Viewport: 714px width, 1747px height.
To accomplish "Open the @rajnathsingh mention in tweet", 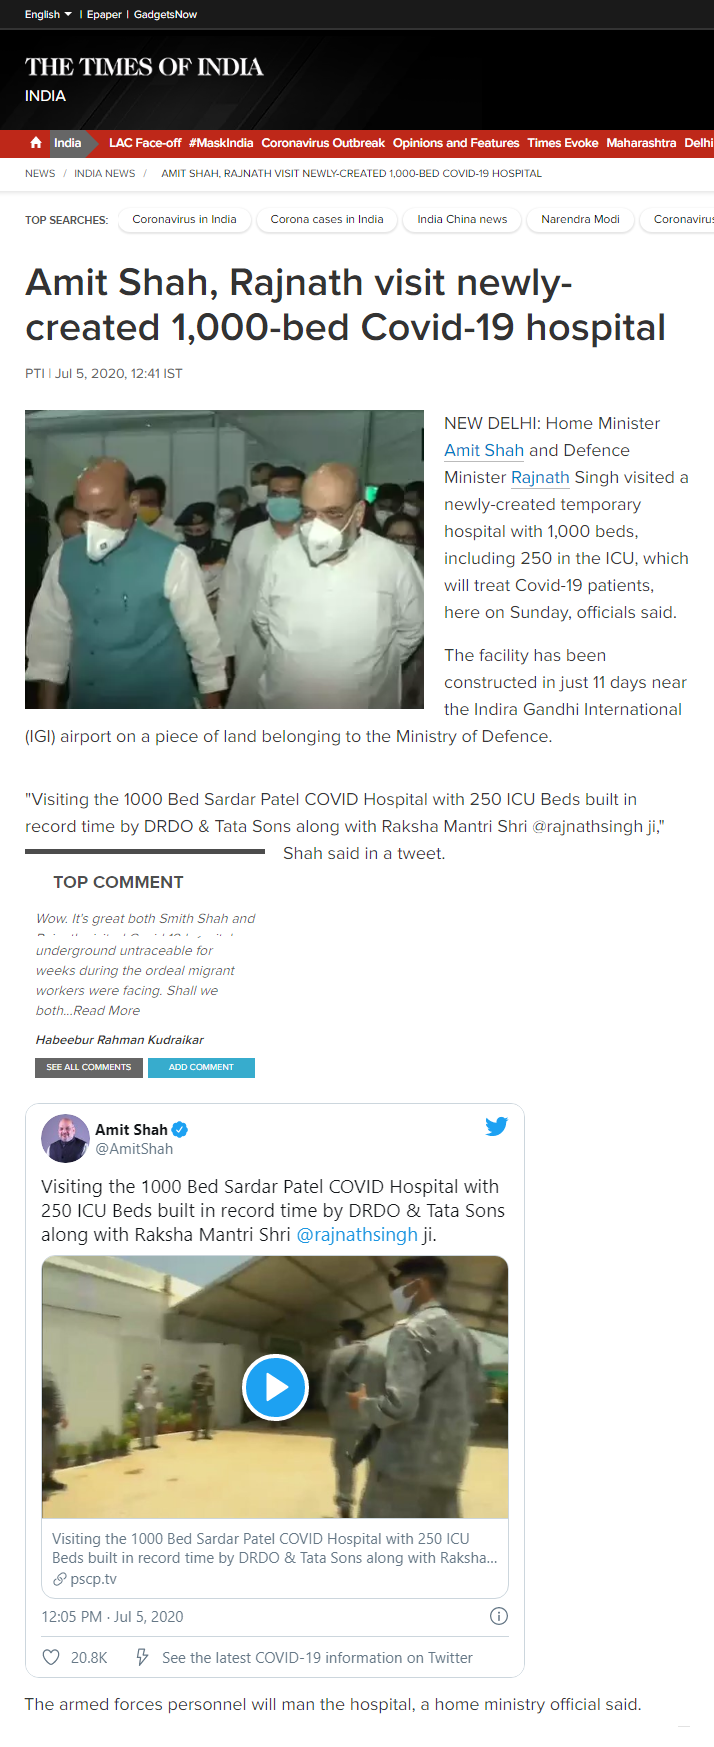I will pyautogui.click(x=357, y=1234).
